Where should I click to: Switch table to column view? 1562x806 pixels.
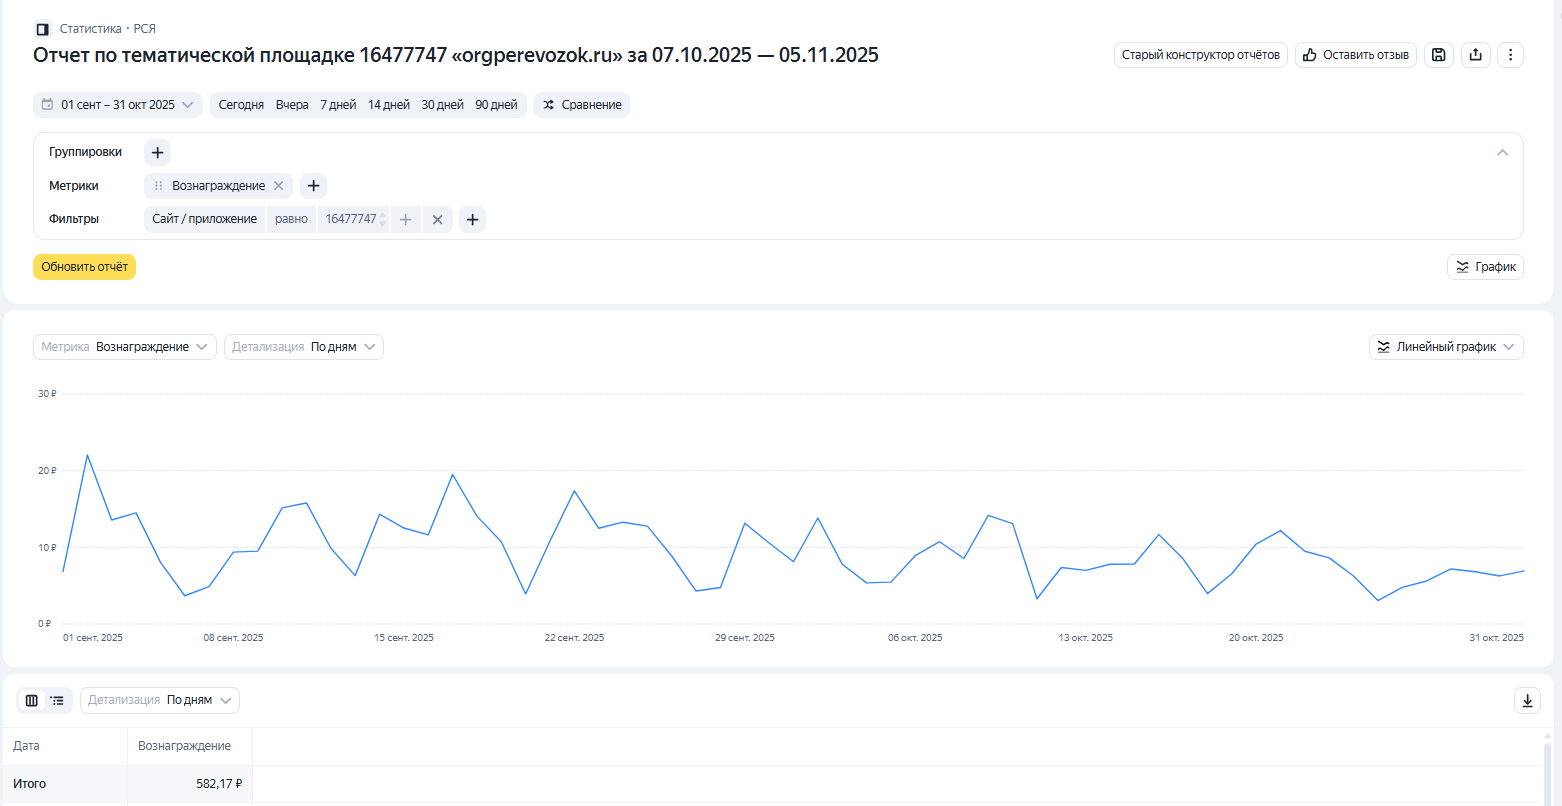coord(32,701)
